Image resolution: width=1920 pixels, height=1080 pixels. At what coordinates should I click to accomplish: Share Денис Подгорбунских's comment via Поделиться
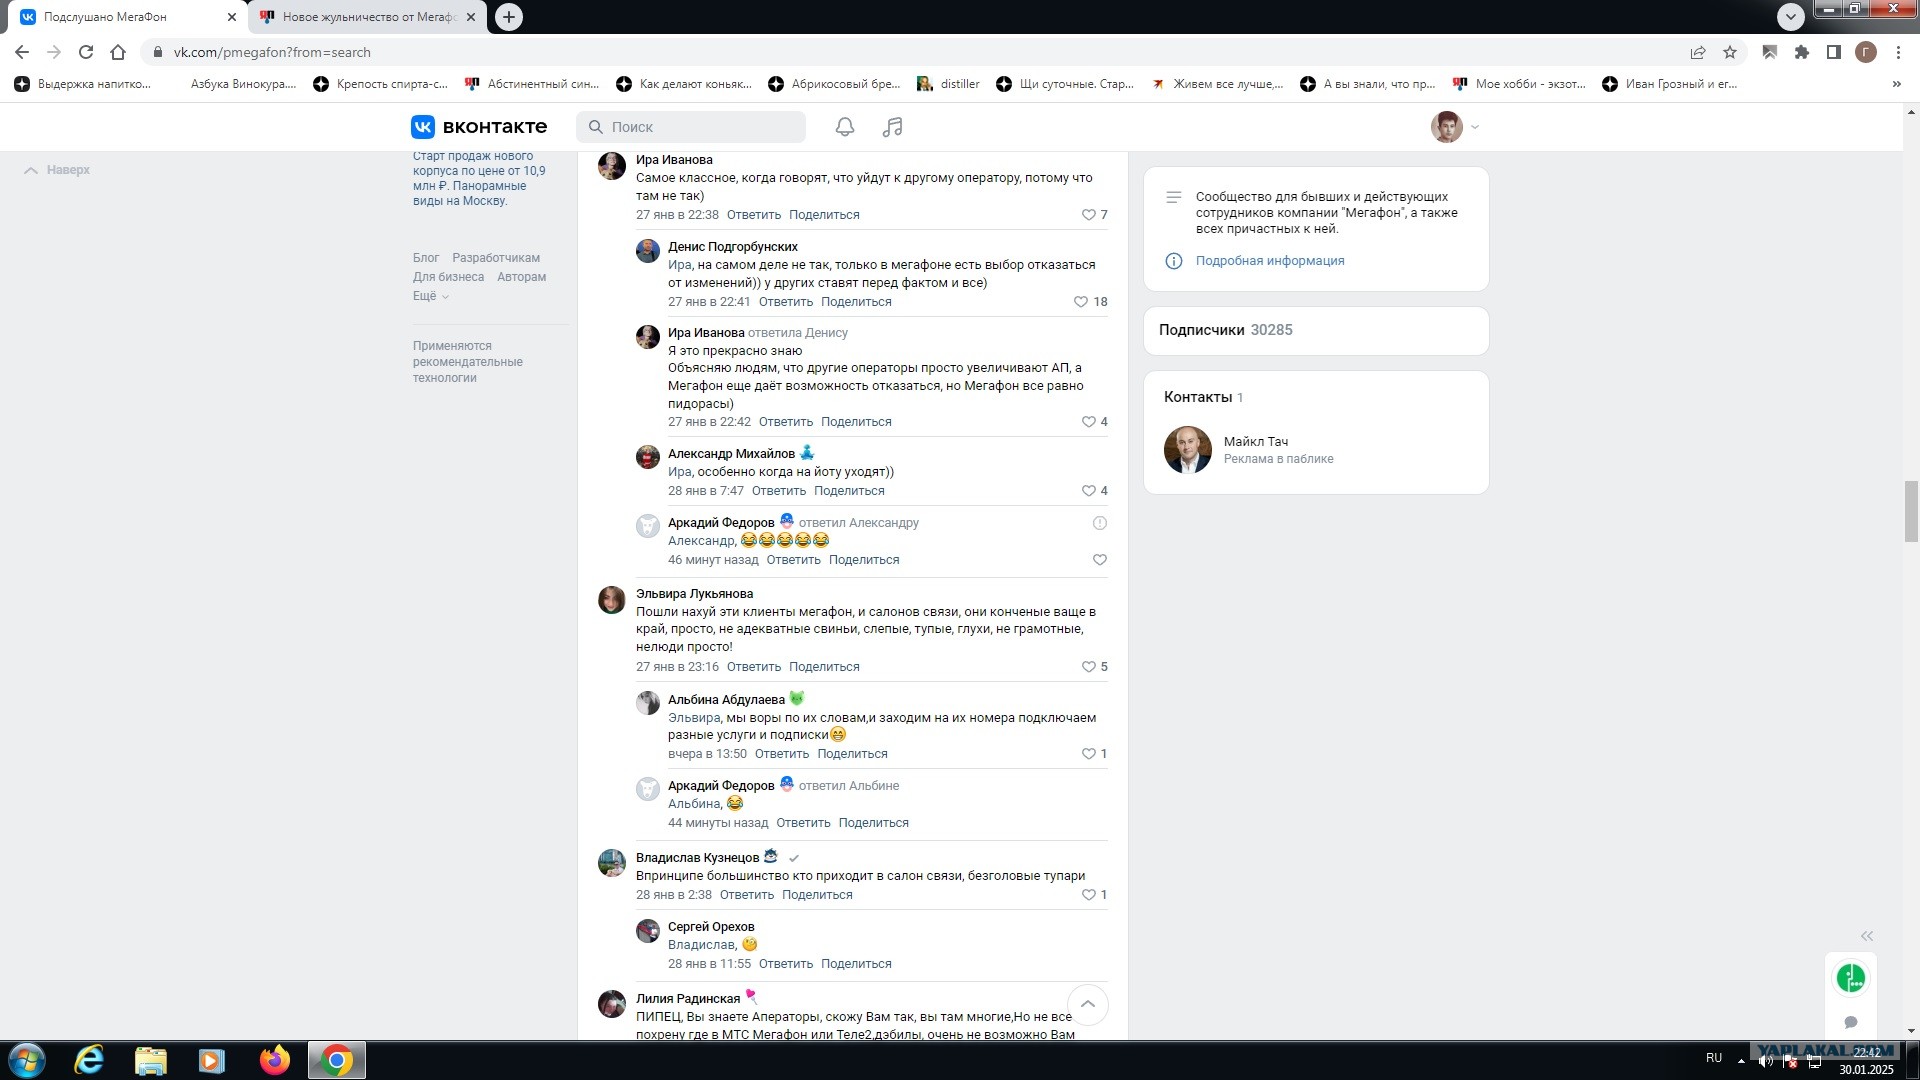tap(856, 302)
